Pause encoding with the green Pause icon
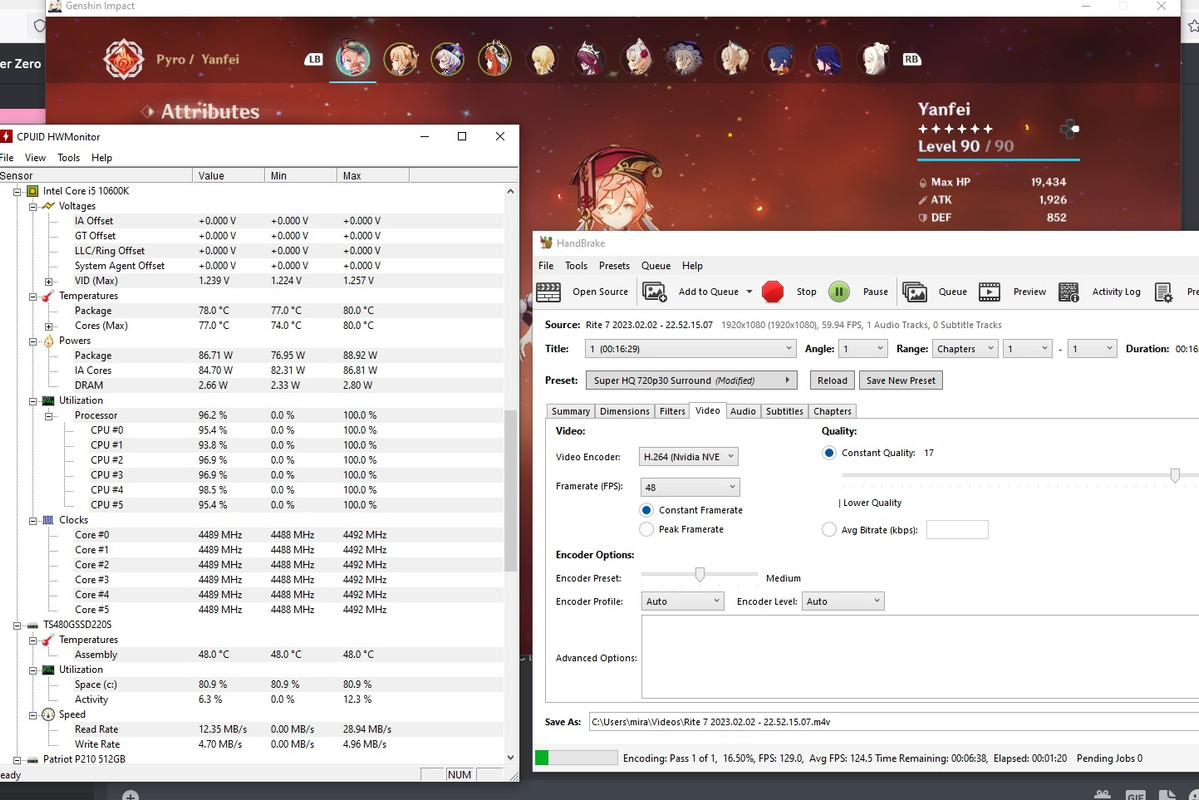Viewport: 1199px width, 800px height. pyautogui.click(x=839, y=291)
